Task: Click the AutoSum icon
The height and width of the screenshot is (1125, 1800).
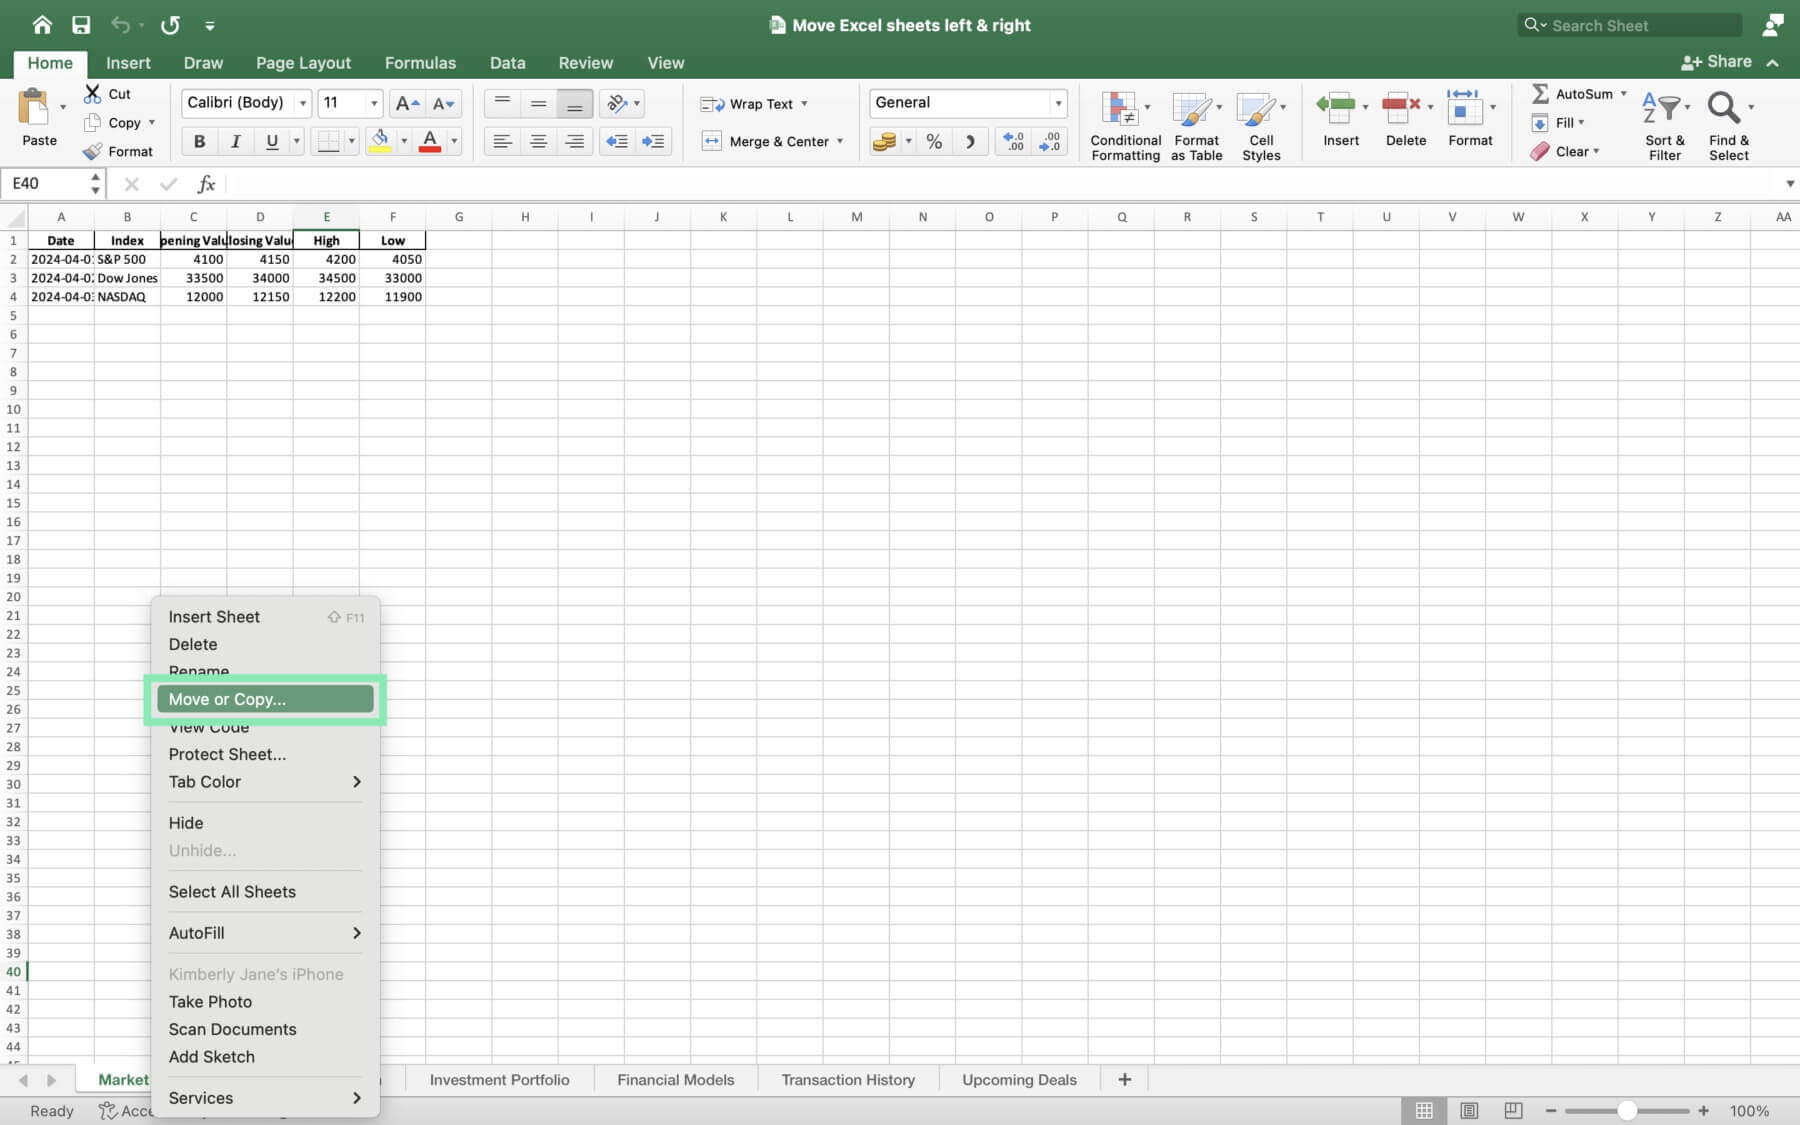Action: pyautogui.click(x=1541, y=93)
